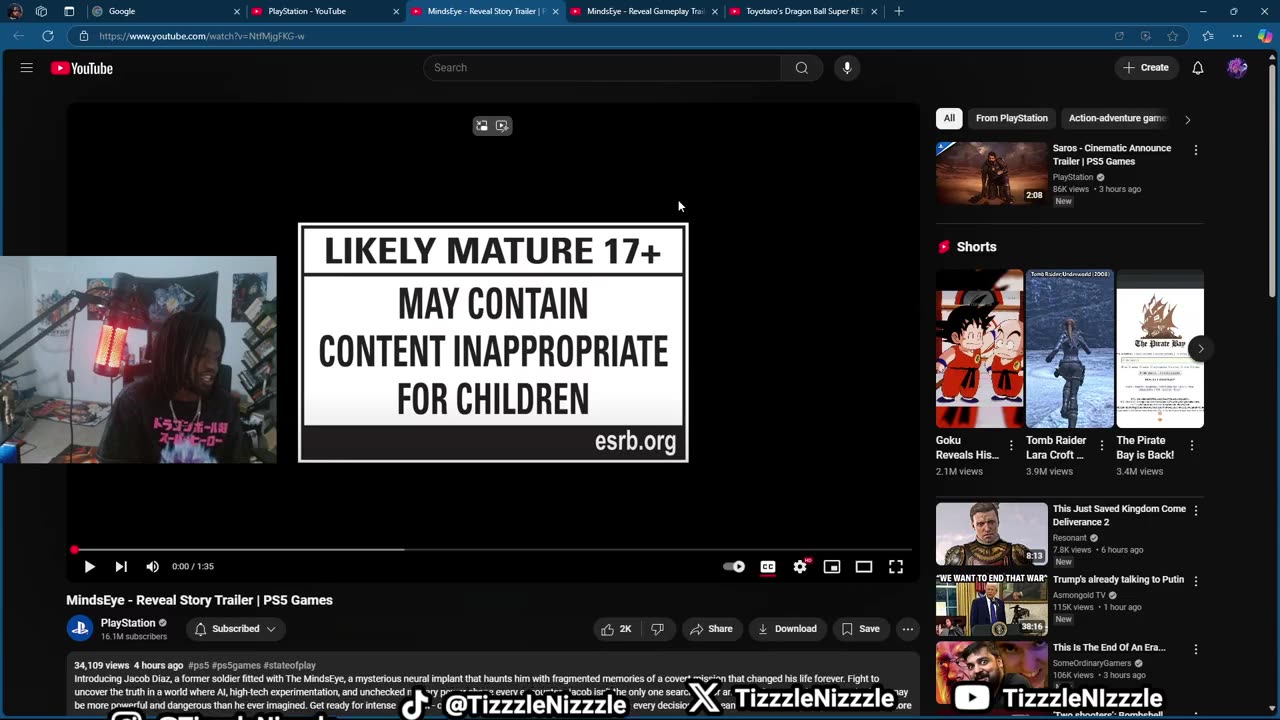Like the MindsEye video
This screenshot has width=1280, height=720.
tap(617, 629)
